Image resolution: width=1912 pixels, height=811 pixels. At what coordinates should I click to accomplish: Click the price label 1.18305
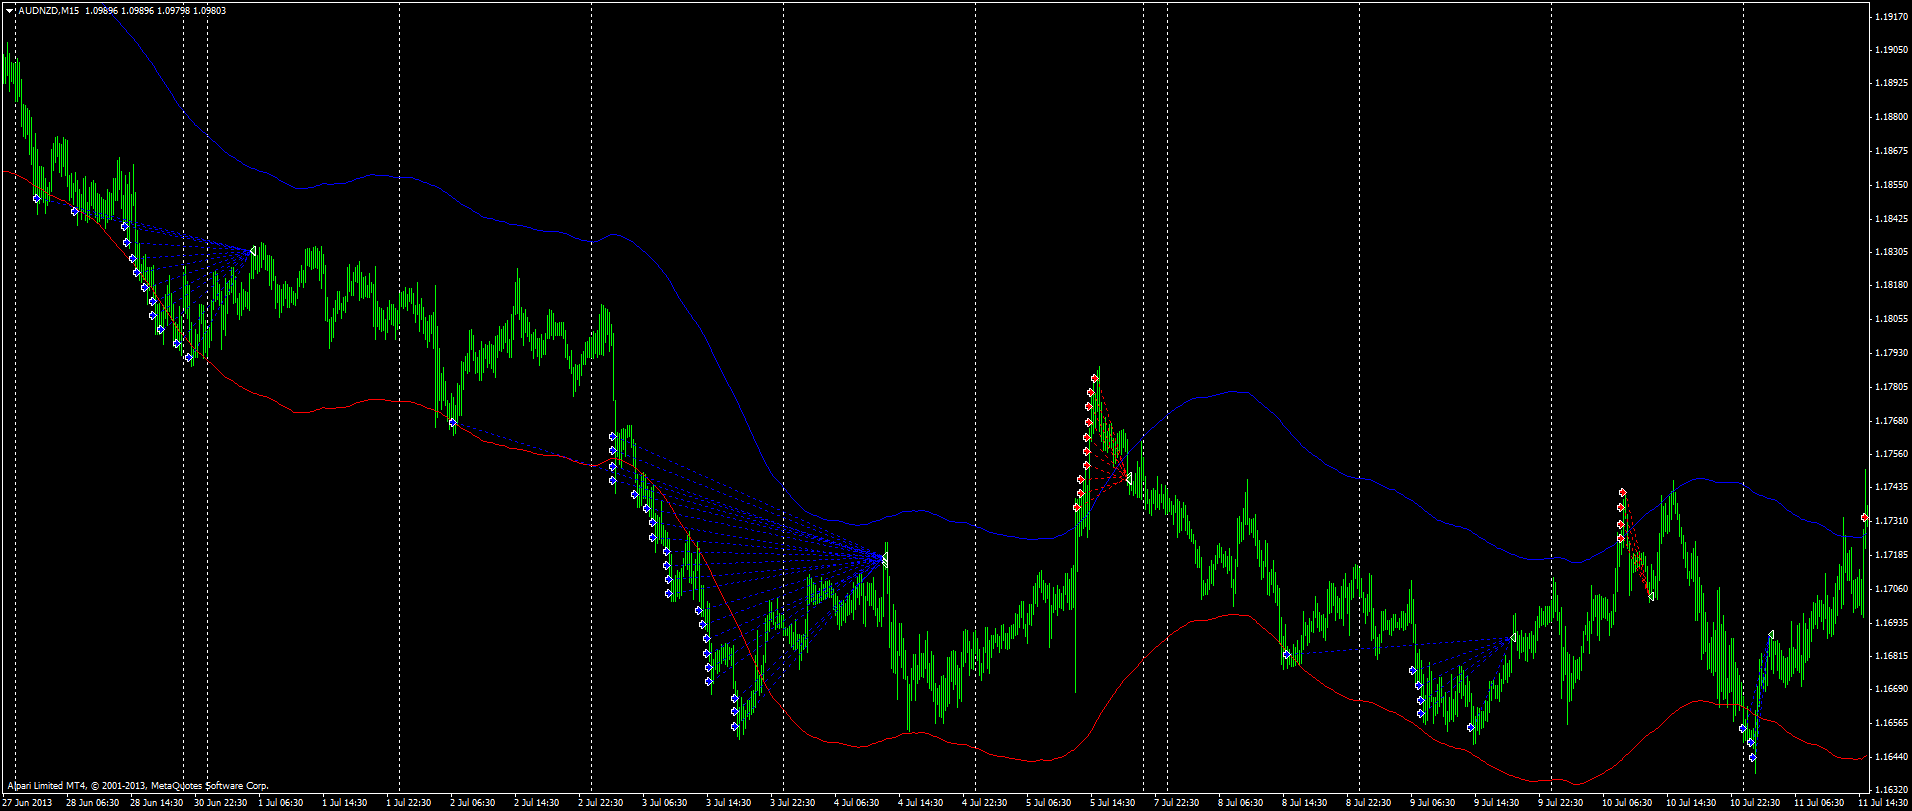[1889, 252]
